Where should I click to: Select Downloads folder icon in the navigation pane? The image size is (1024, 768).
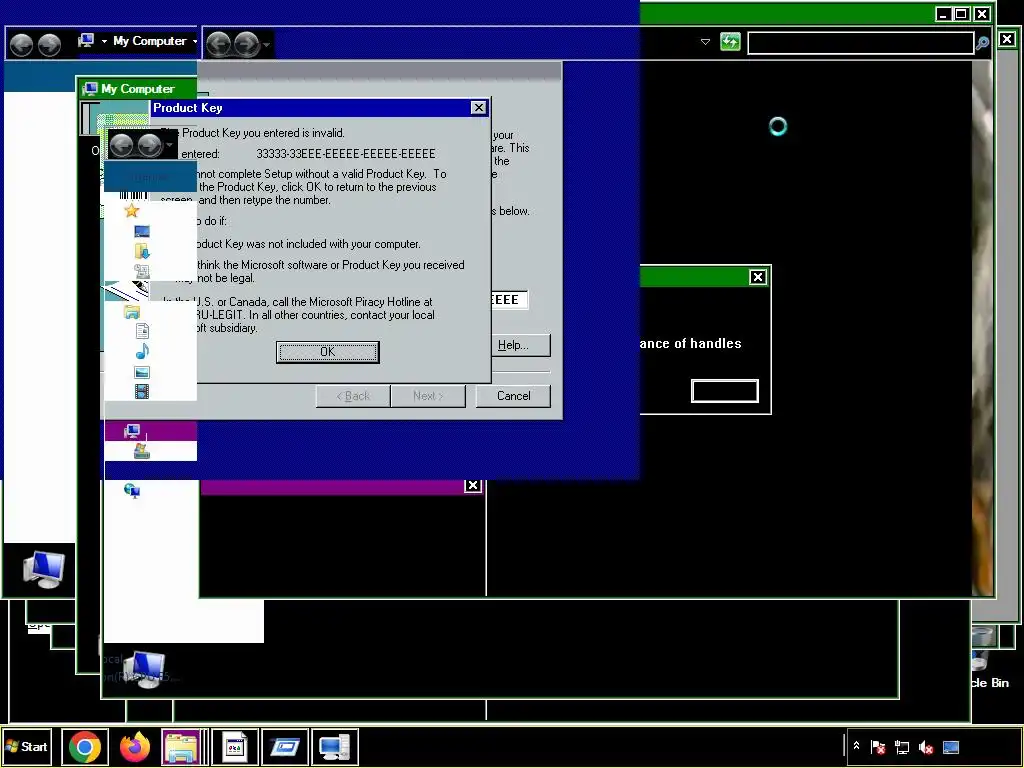[x=142, y=251]
